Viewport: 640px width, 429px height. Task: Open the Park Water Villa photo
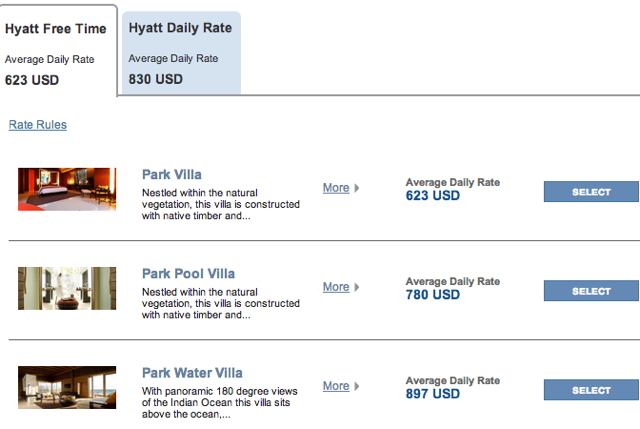pos(67,387)
